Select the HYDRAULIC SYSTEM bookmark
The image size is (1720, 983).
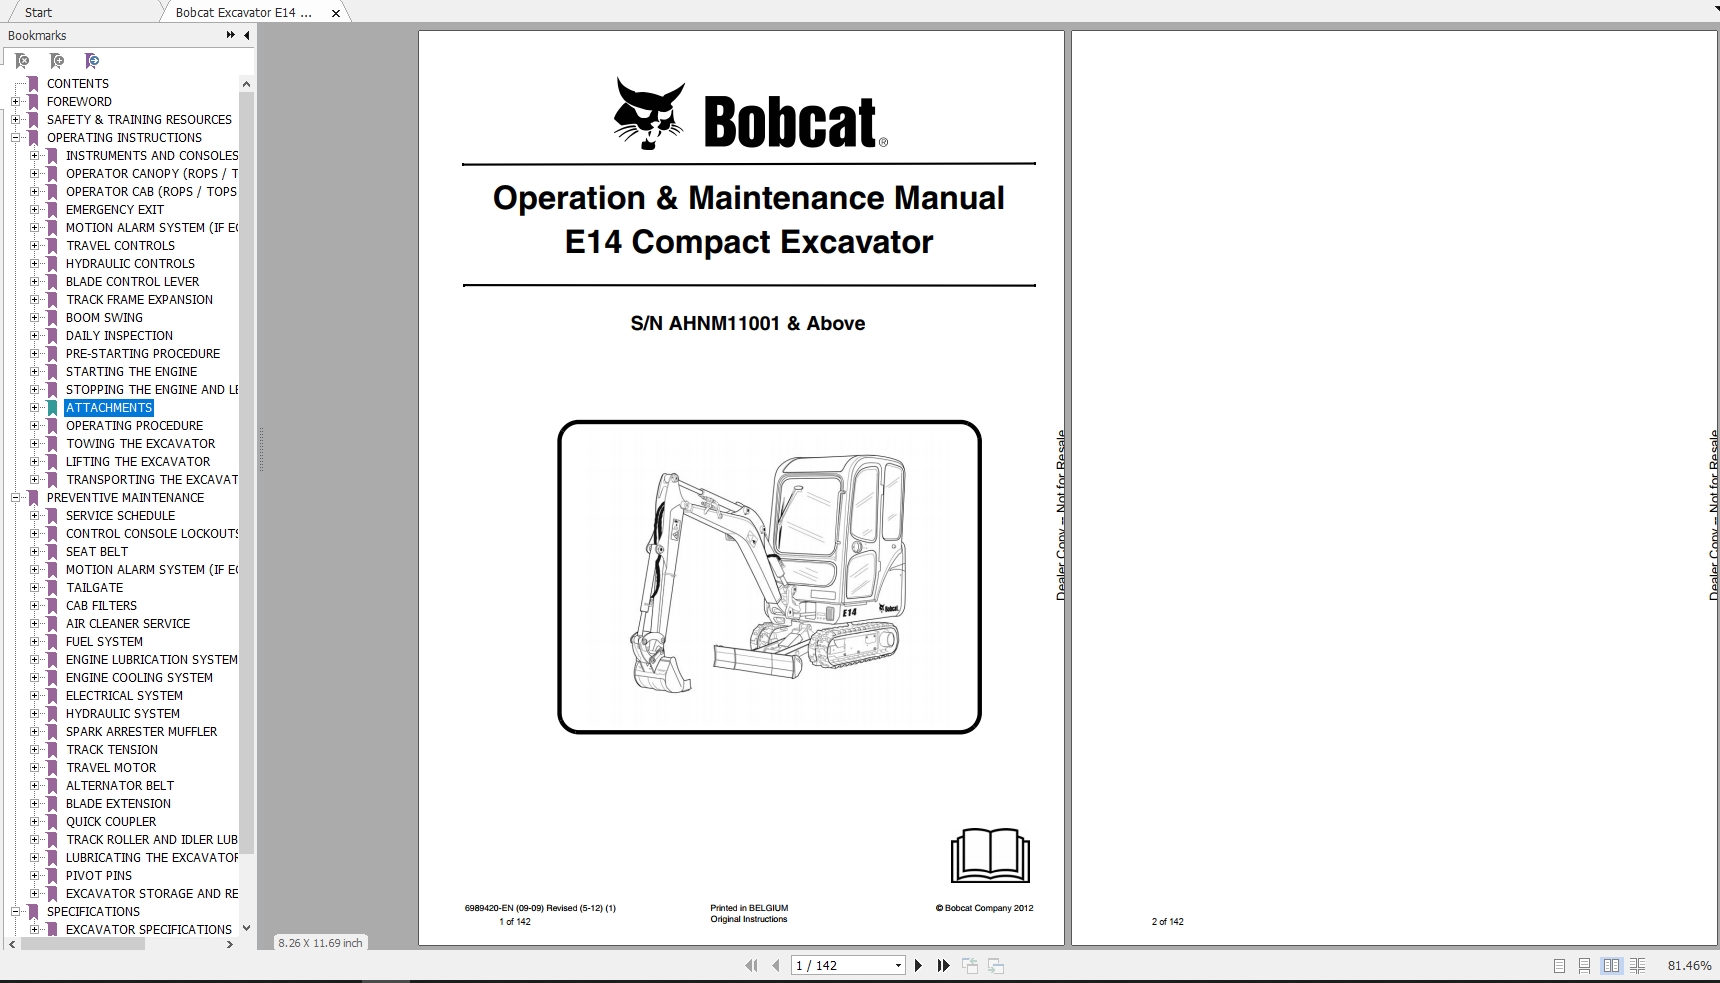tap(123, 714)
